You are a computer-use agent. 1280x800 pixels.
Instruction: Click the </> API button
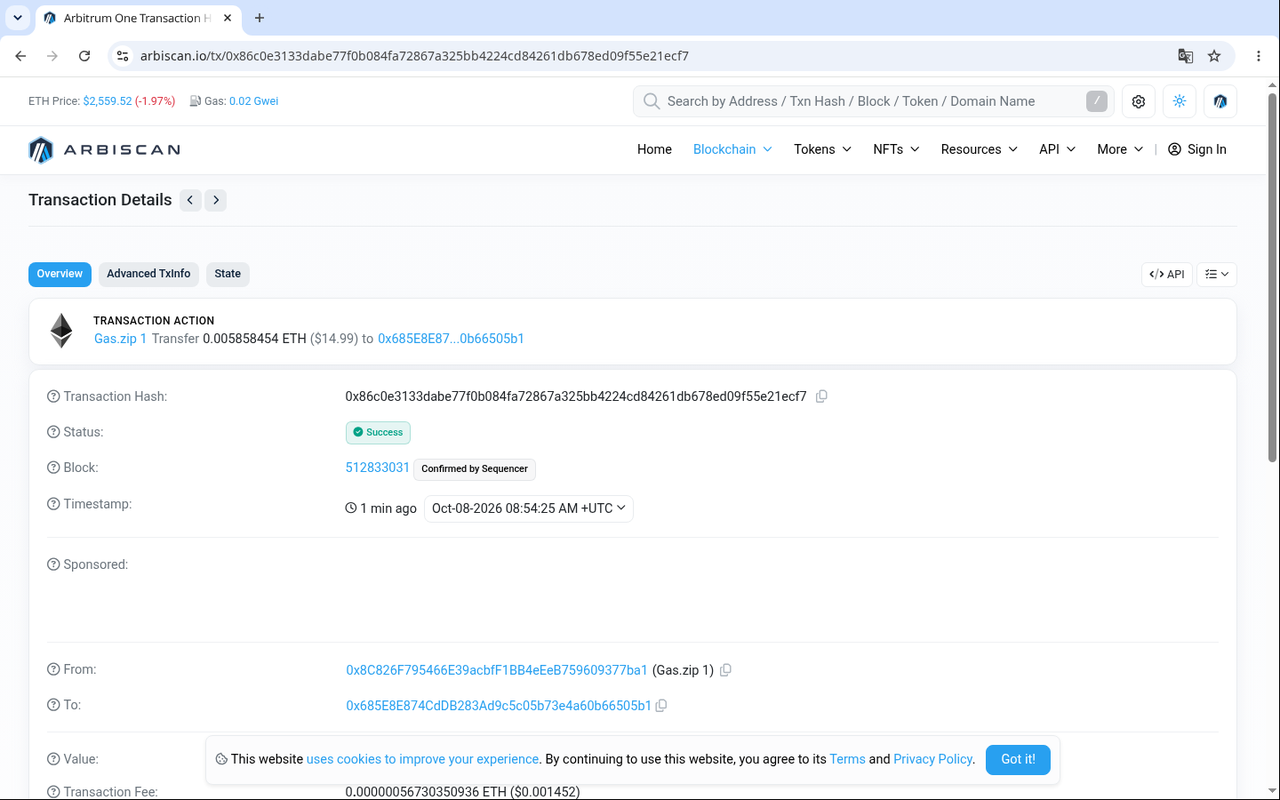click(x=1167, y=274)
